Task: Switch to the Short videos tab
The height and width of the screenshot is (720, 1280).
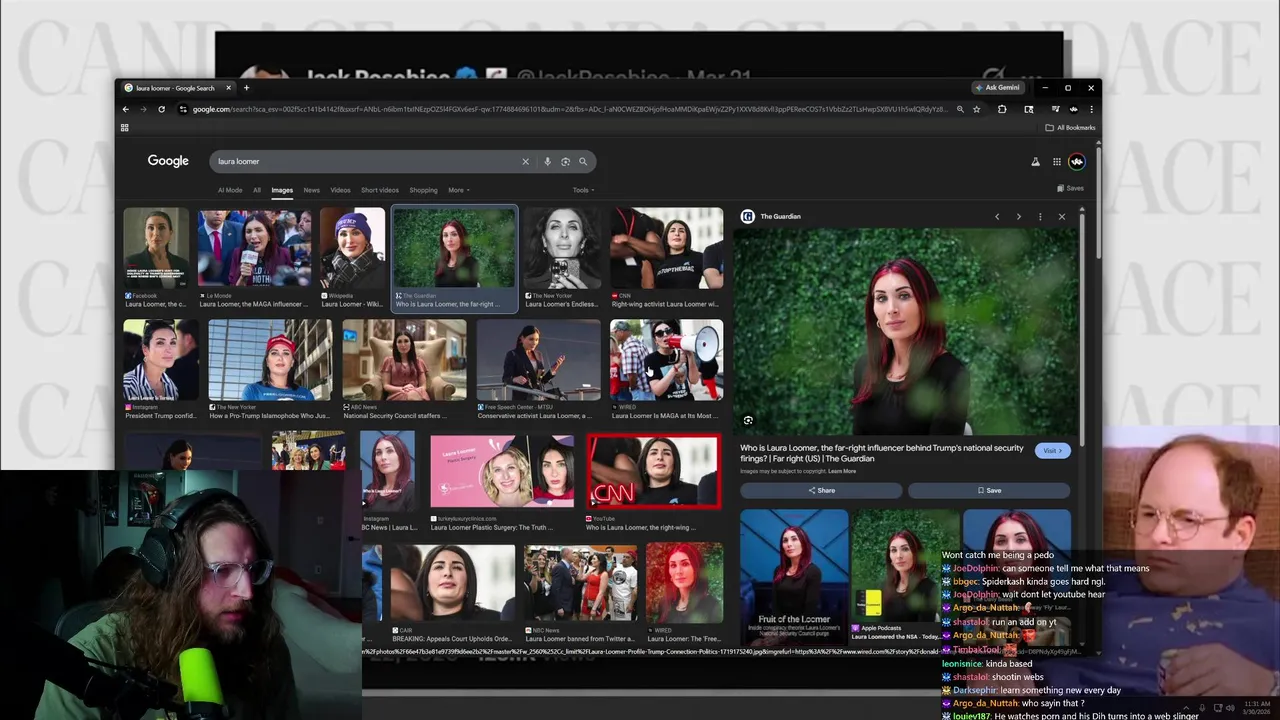Action: (380, 190)
